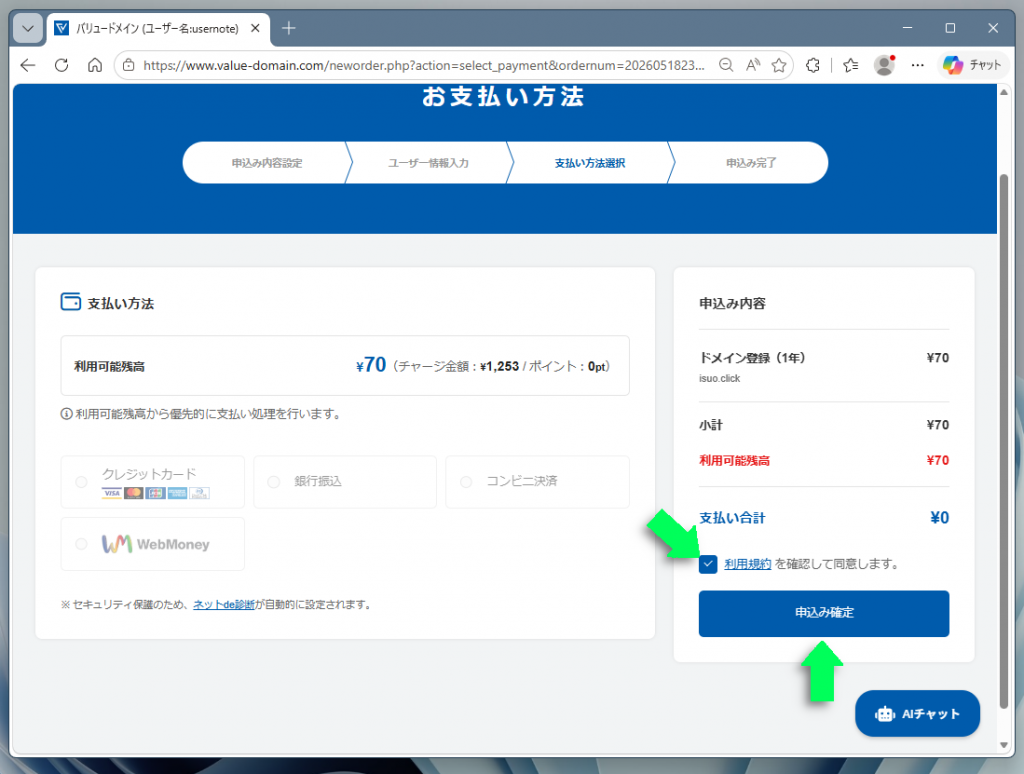1024x774 pixels.
Task: Select the コンビニ決済 payment option
Action: tap(537, 482)
